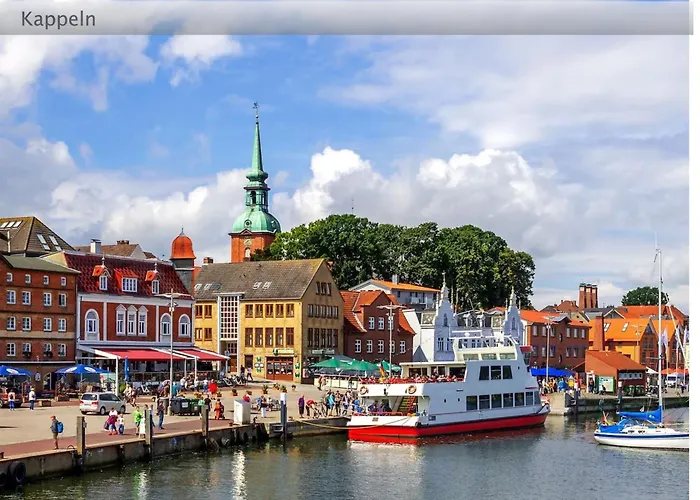Click the silver car parked on quay
The width and height of the screenshot is (700, 500).
point(101,403)
